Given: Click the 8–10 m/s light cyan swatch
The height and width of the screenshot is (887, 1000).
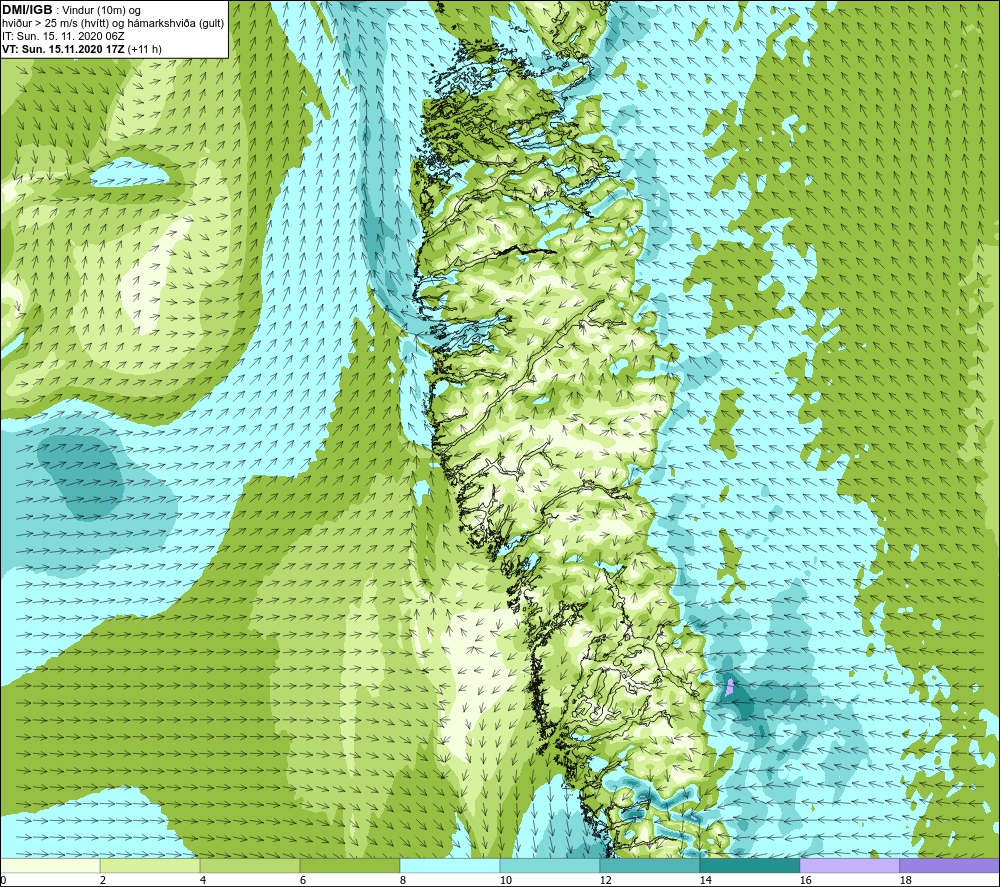Looking at the screenshot, I should click(450, 865).
